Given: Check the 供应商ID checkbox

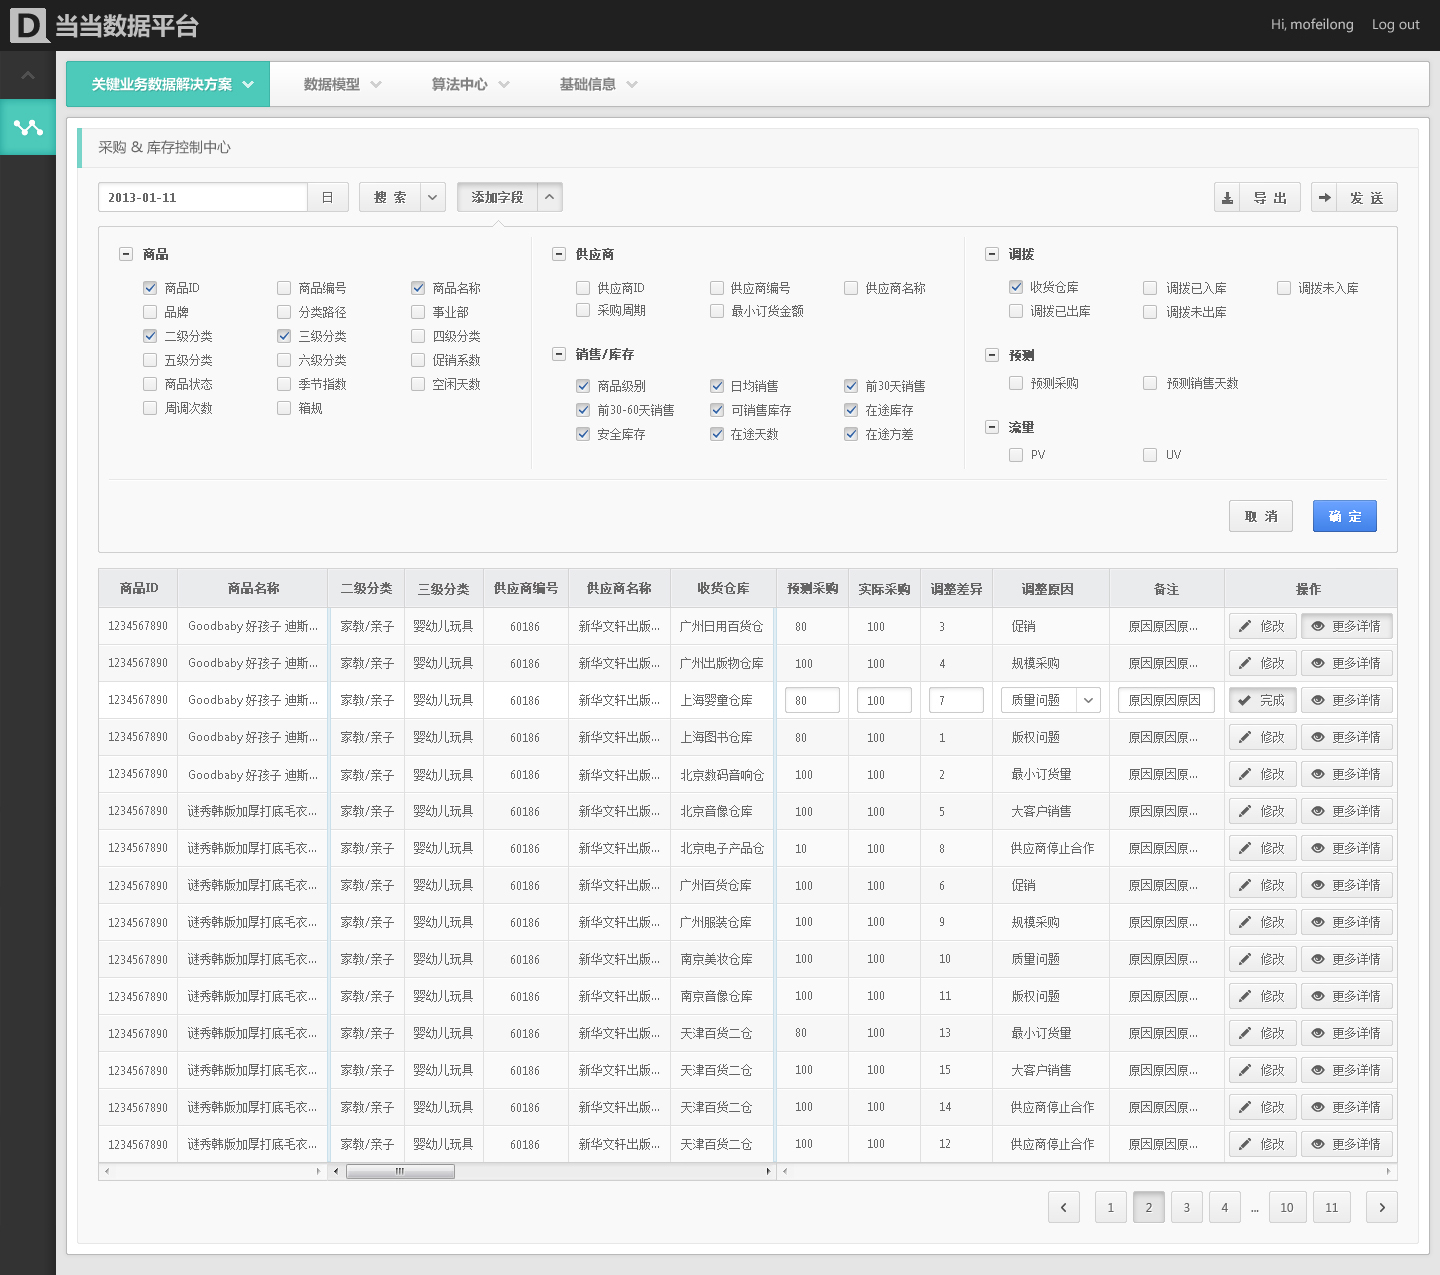Looking at the screenshot, I should (583, 288).
